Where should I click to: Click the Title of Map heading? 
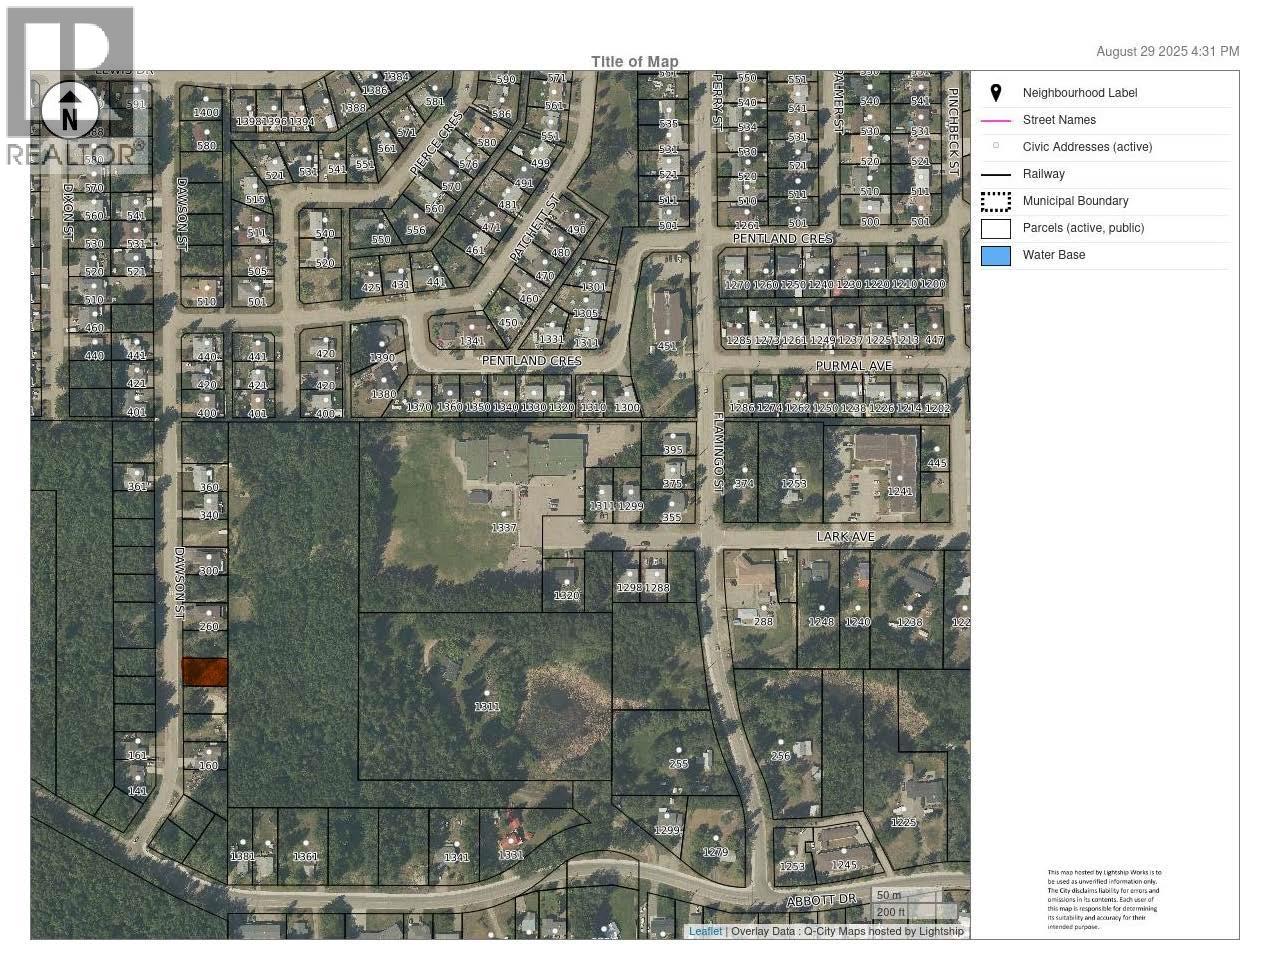pyautogui.click(x=634, y=61)
